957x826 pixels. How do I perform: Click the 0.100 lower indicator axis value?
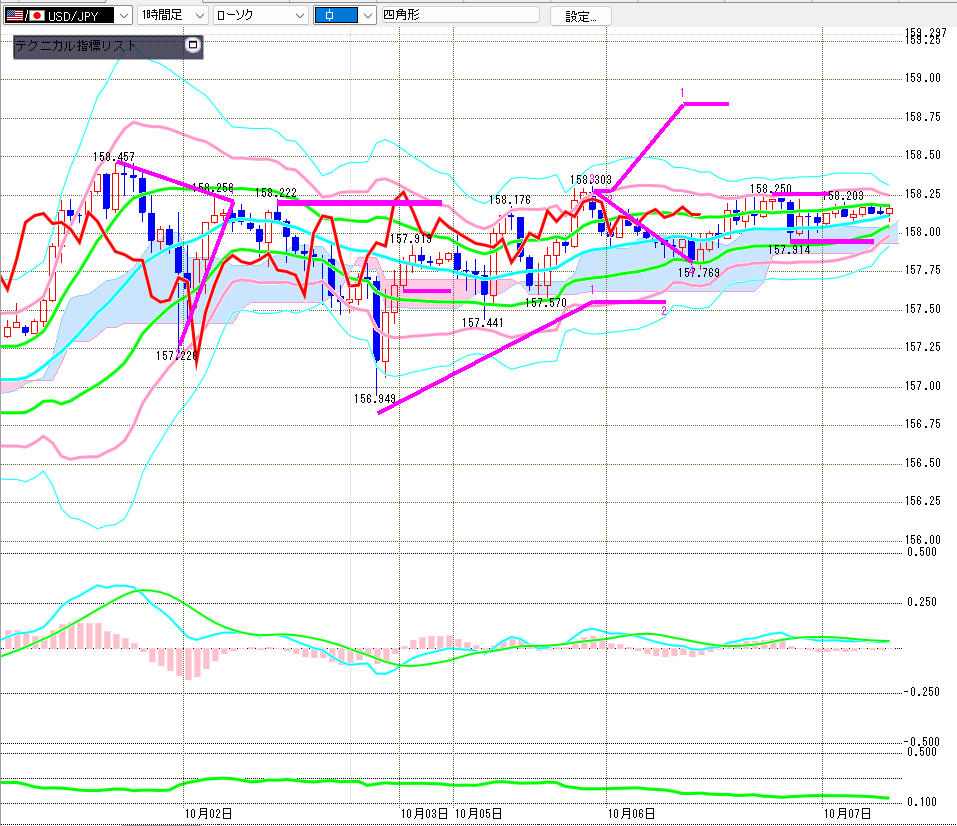pos(922,802)
